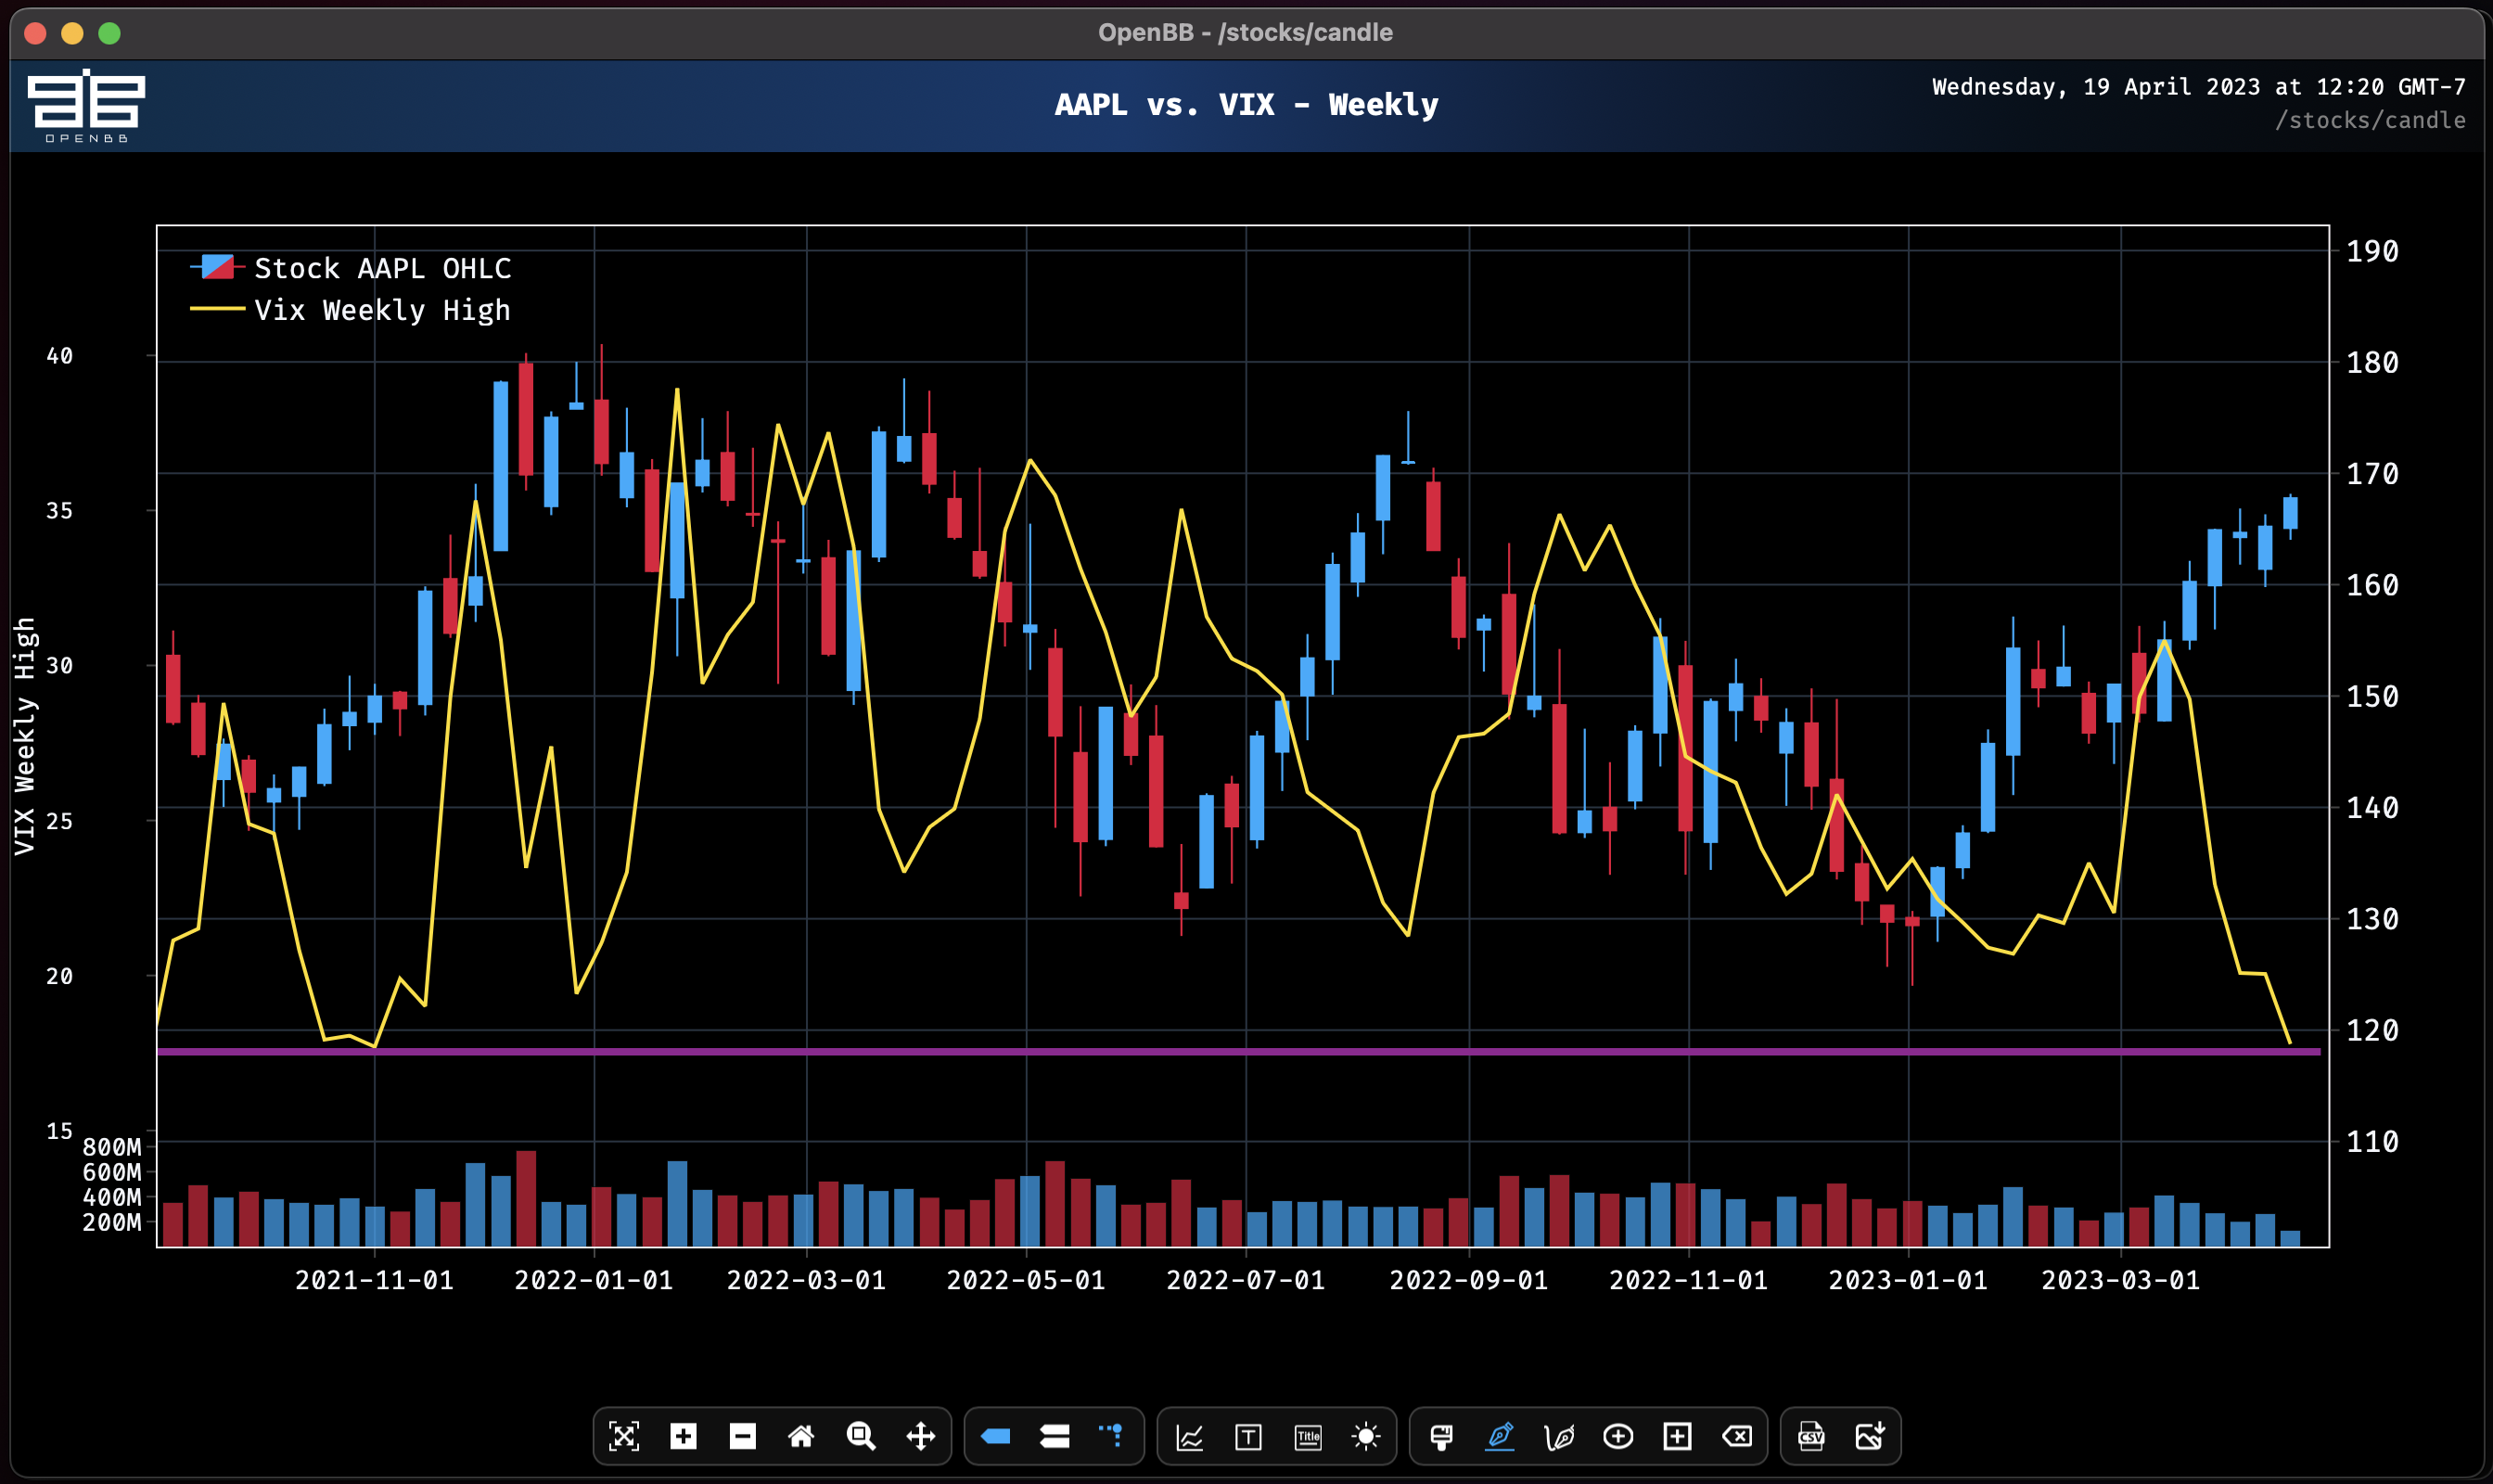The image size is (2493, 1484).
Task: Toggle spike lines icon
Action: [x=1112, y=1437]
